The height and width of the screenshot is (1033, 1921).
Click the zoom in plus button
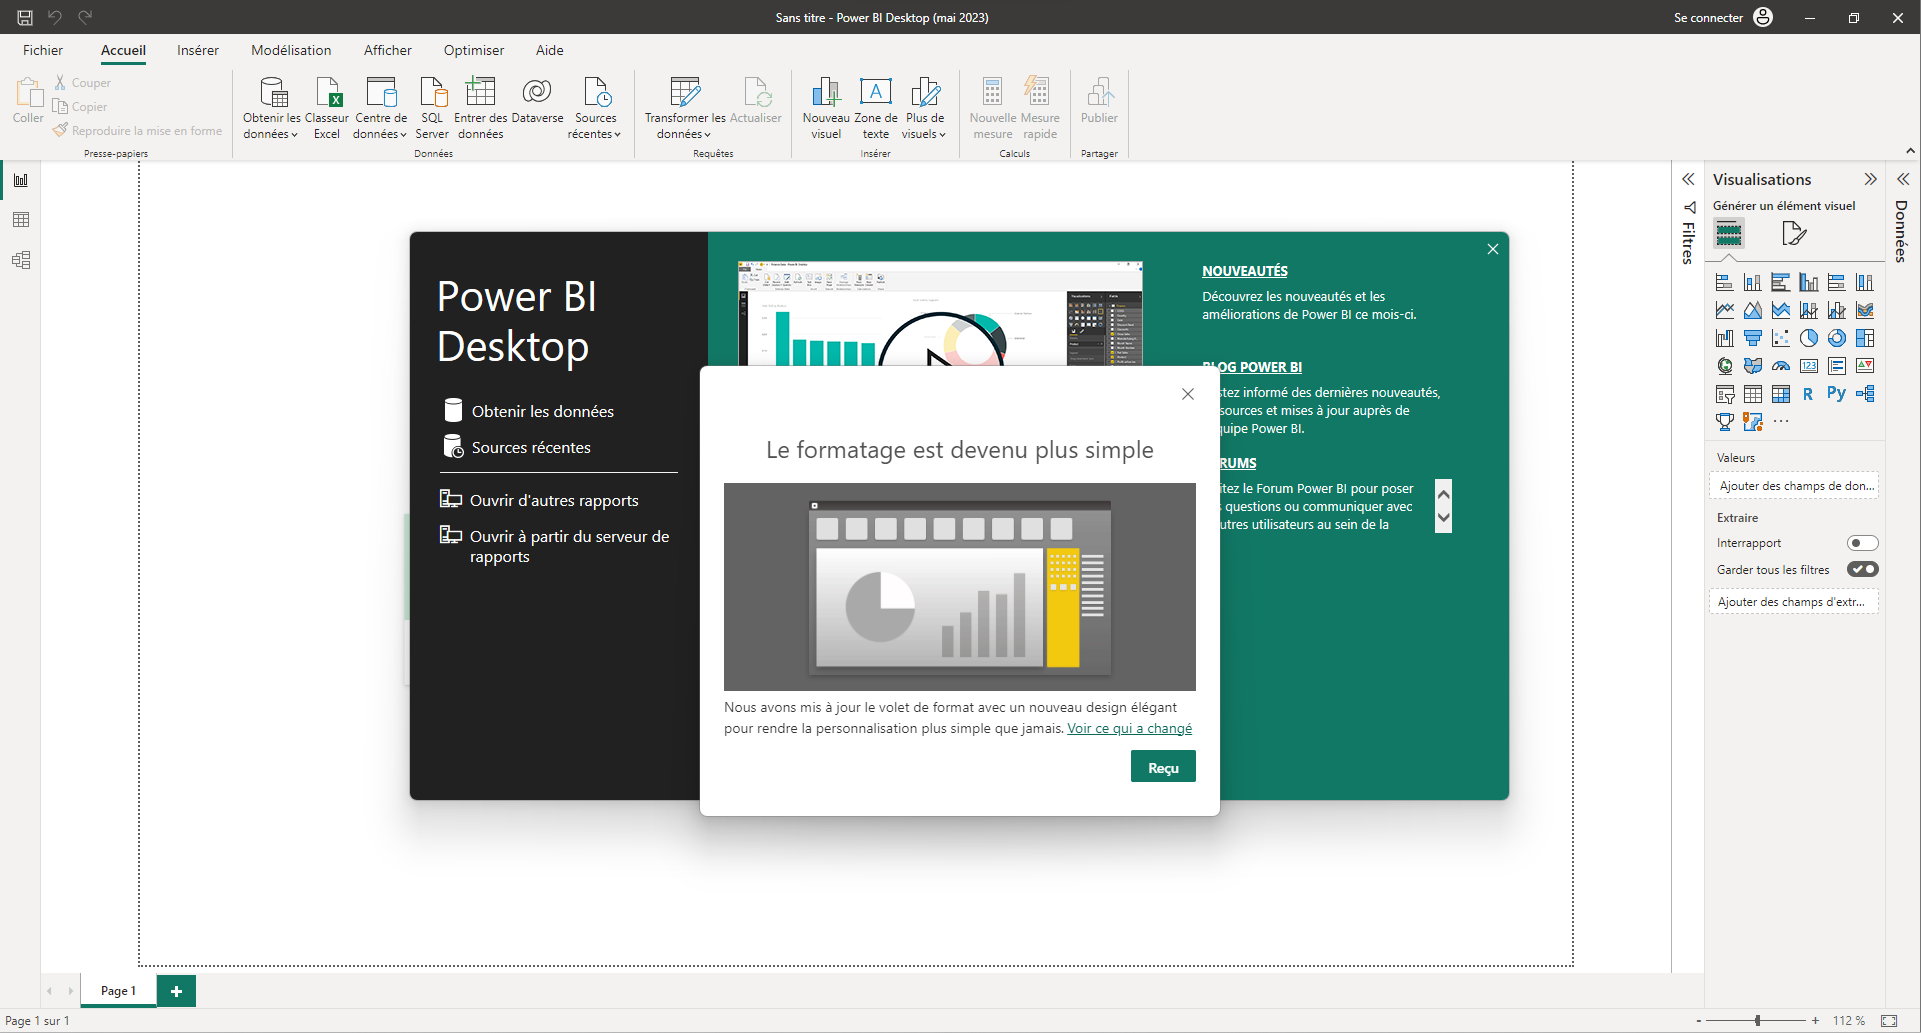[1816, 1021]
